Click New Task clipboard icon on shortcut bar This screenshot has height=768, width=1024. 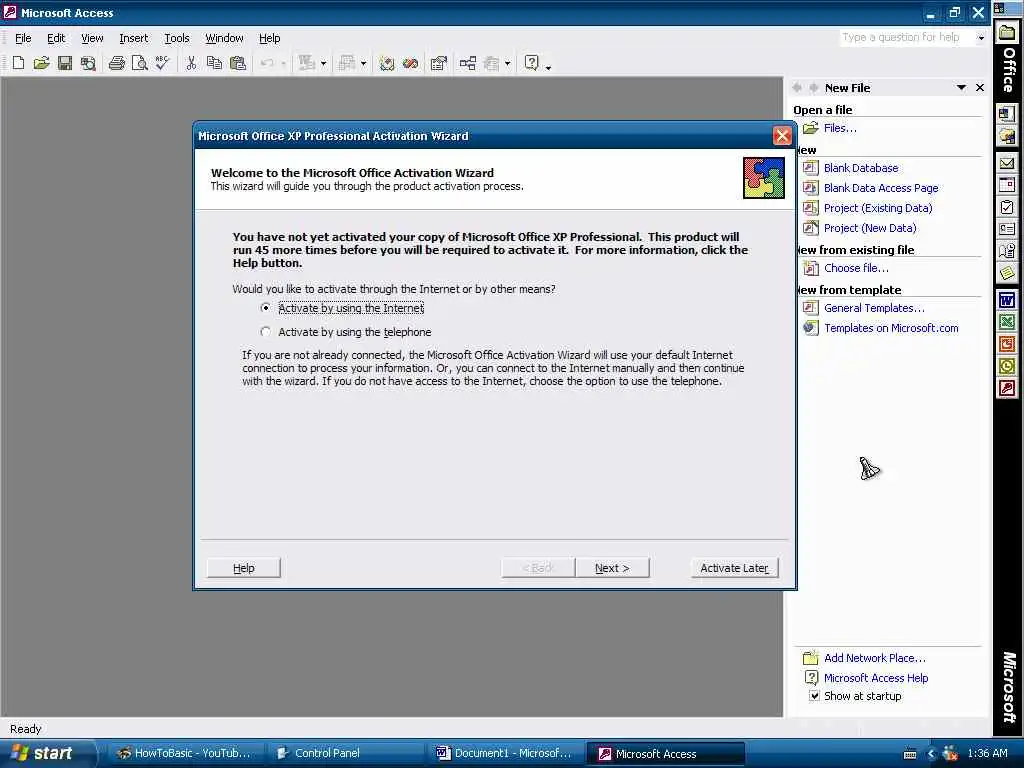click(1007, 208)
